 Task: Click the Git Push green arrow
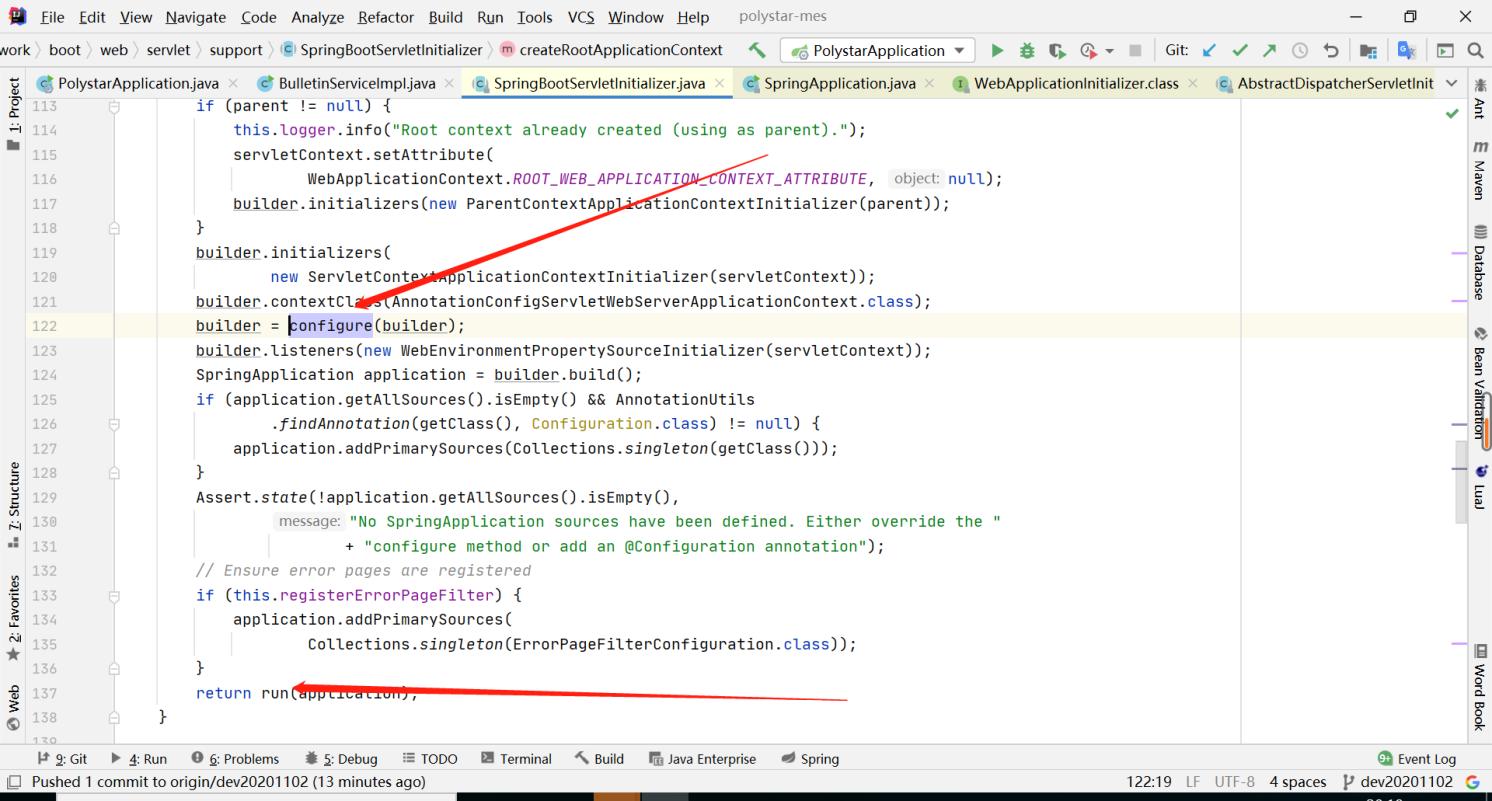pos(1269,50)
